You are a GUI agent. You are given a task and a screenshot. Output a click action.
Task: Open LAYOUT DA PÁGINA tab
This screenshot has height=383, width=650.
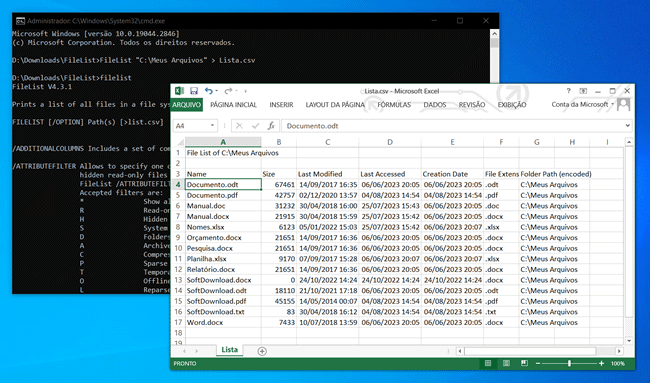335,105
